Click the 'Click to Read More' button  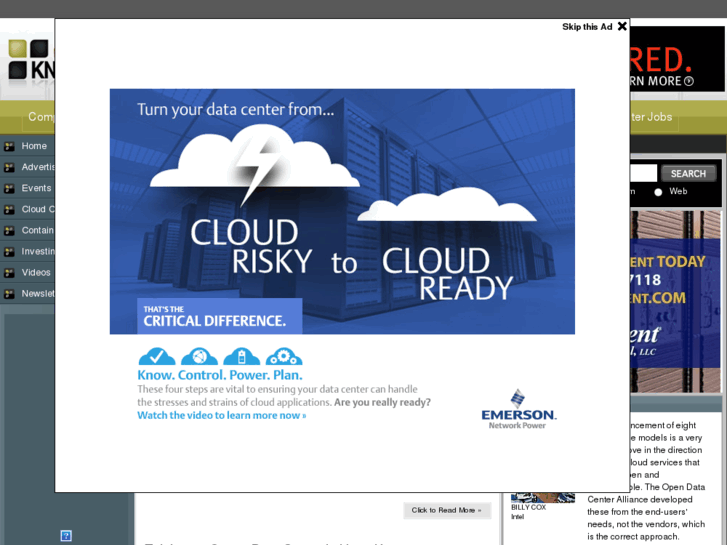(x=446, y=510)
